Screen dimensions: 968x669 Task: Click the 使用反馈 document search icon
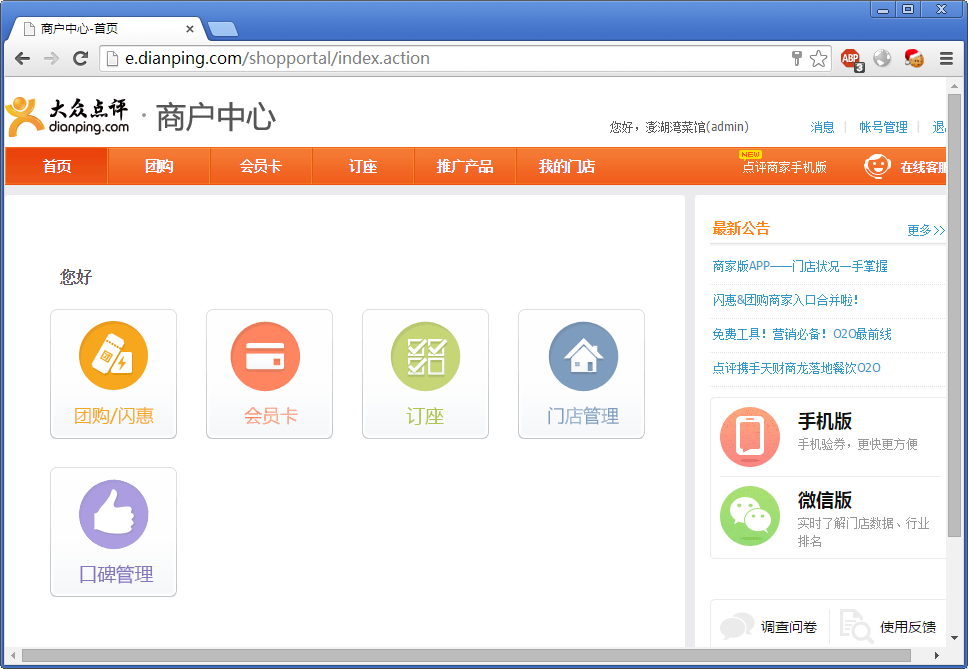pyautogui.click(x=856, y=626)
